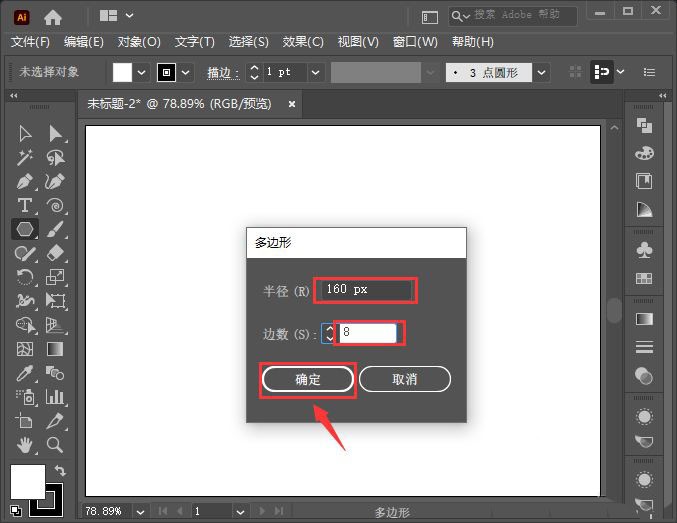Choose the Perspective Grid tool
This screenshot has width=677, height=523.
point(55,325)
